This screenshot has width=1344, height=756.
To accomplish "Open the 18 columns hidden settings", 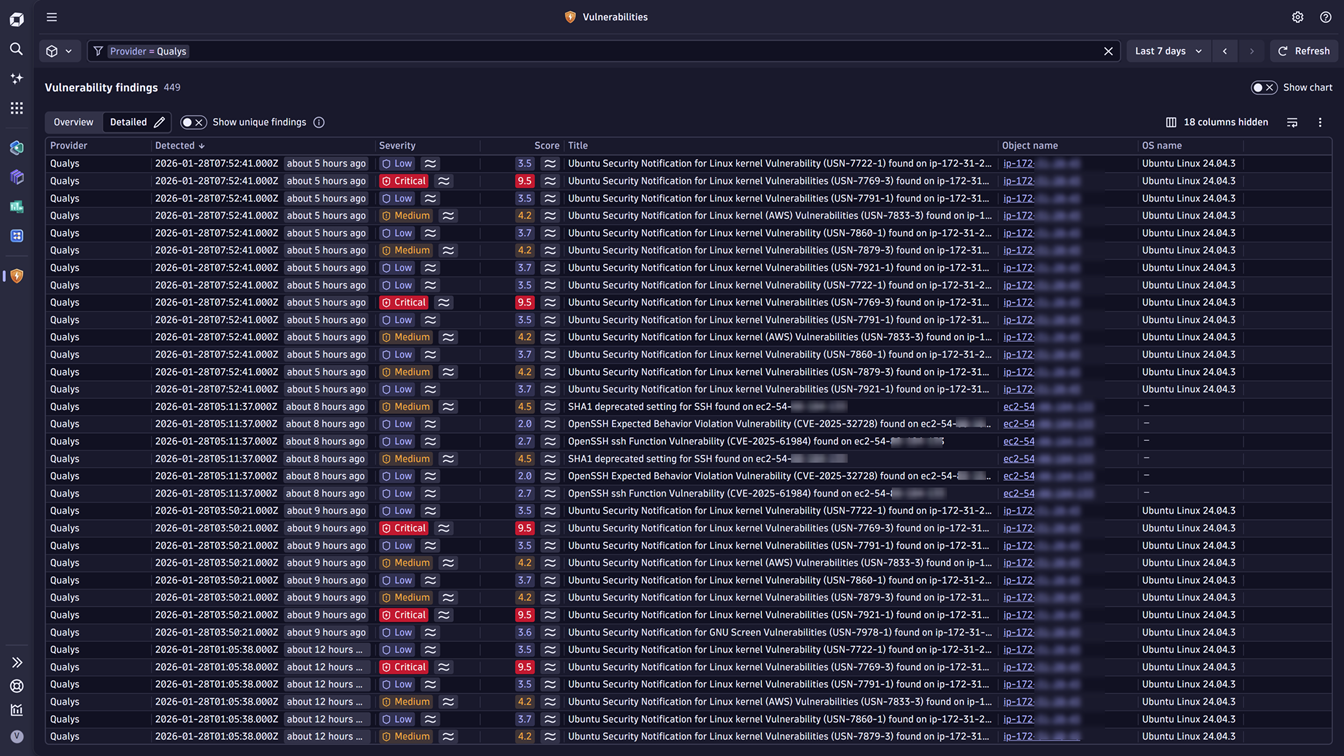I will point(1216,122).
